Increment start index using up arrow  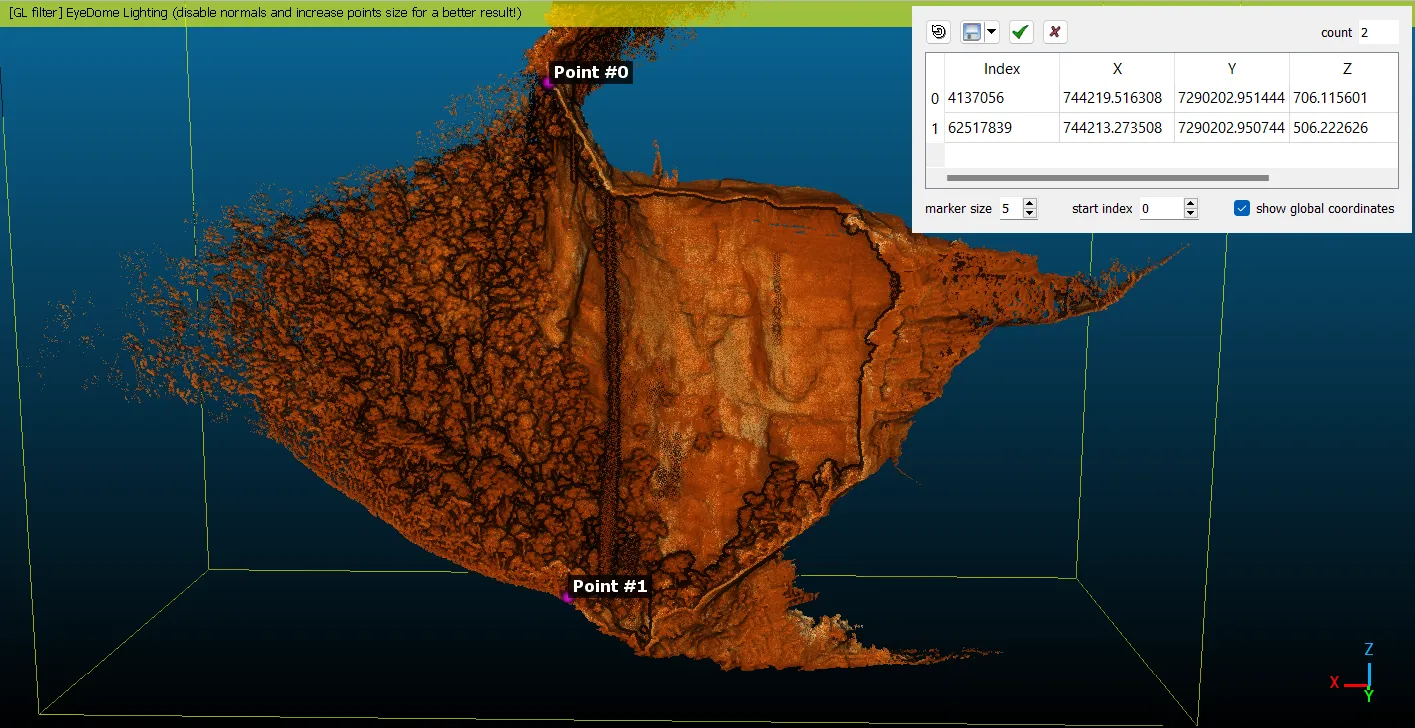pos(1190,203)
